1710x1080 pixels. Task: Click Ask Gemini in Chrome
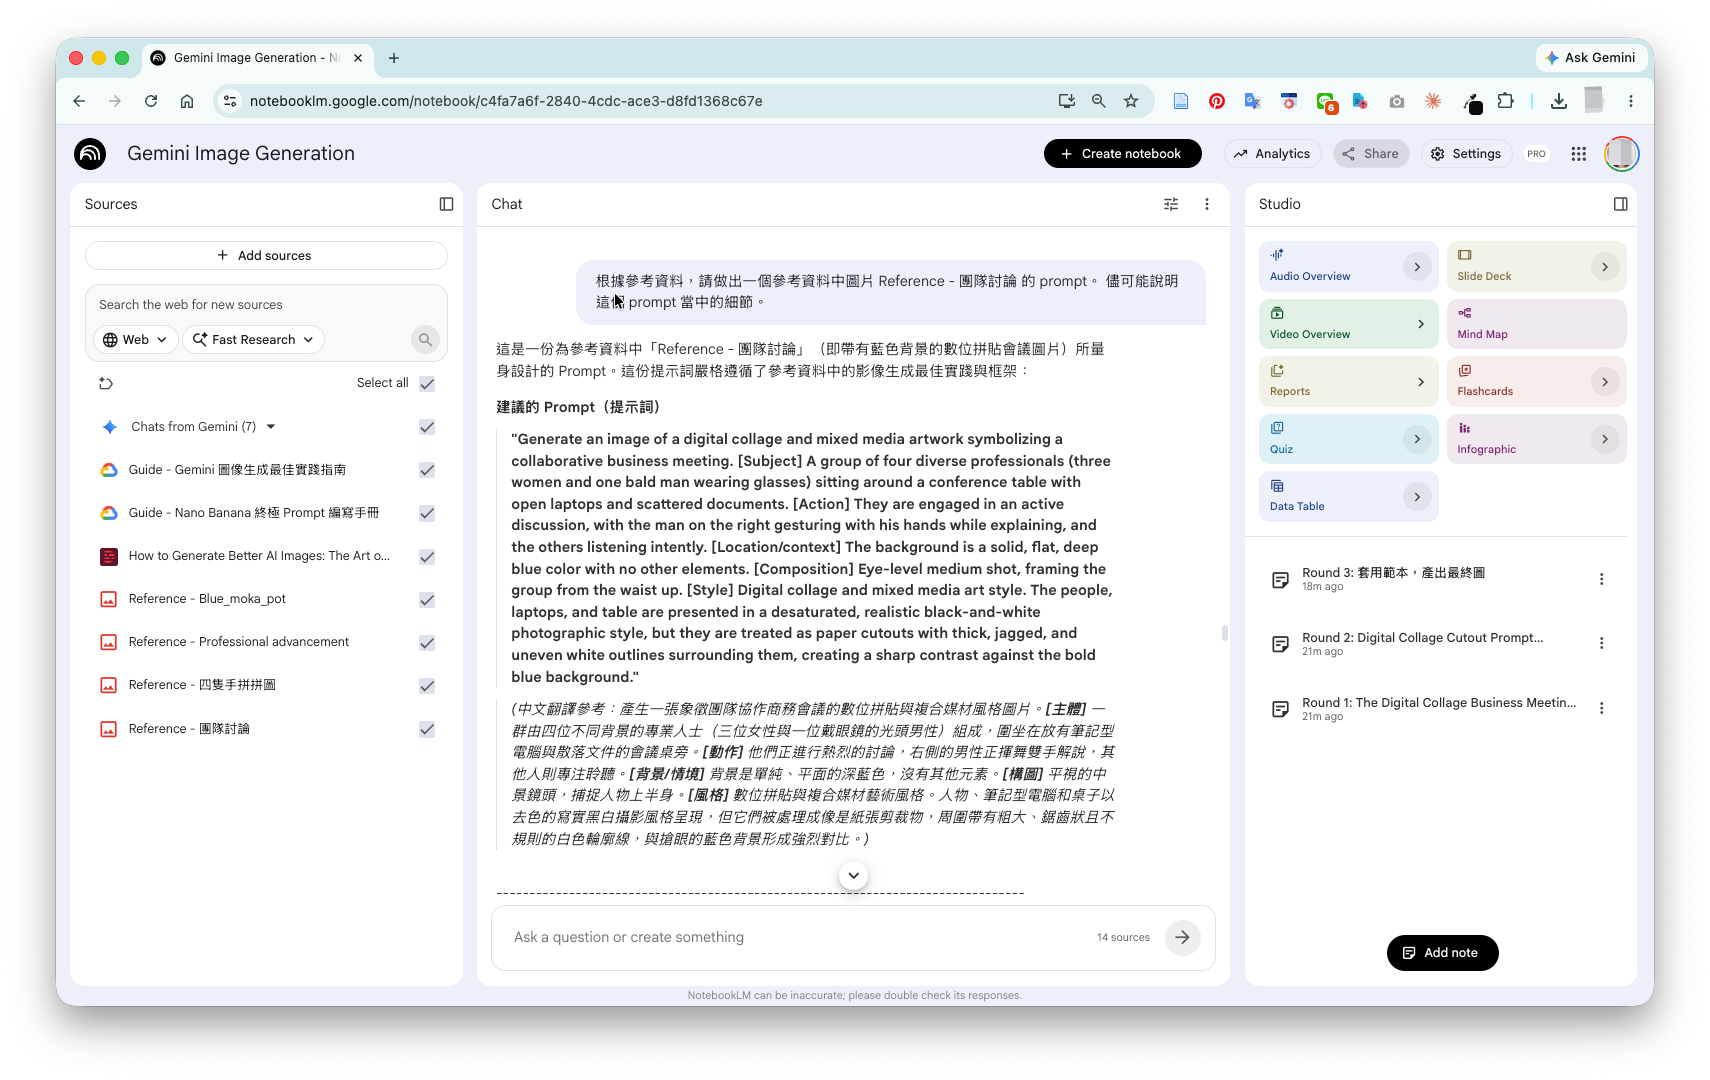1590,58
